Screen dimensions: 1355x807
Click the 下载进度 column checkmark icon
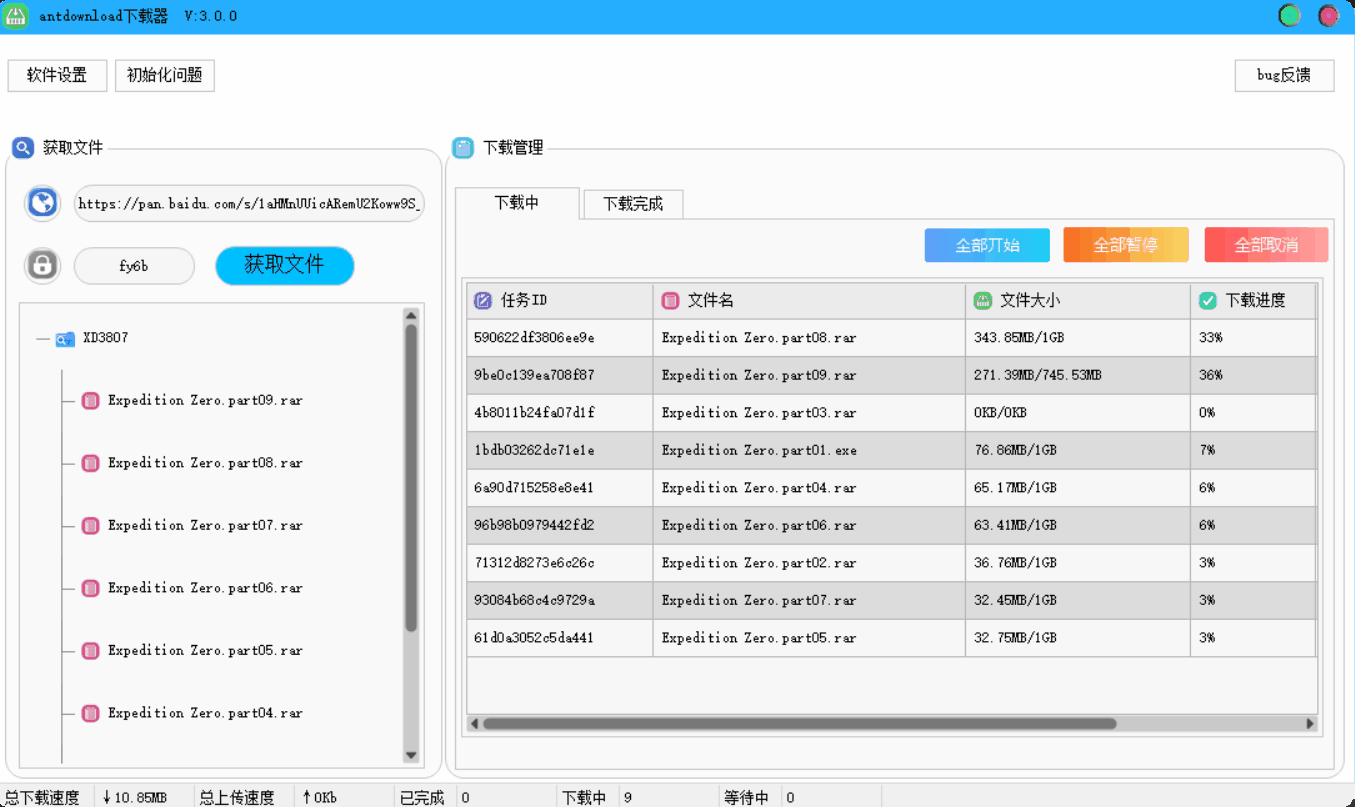coord(1208,300)
